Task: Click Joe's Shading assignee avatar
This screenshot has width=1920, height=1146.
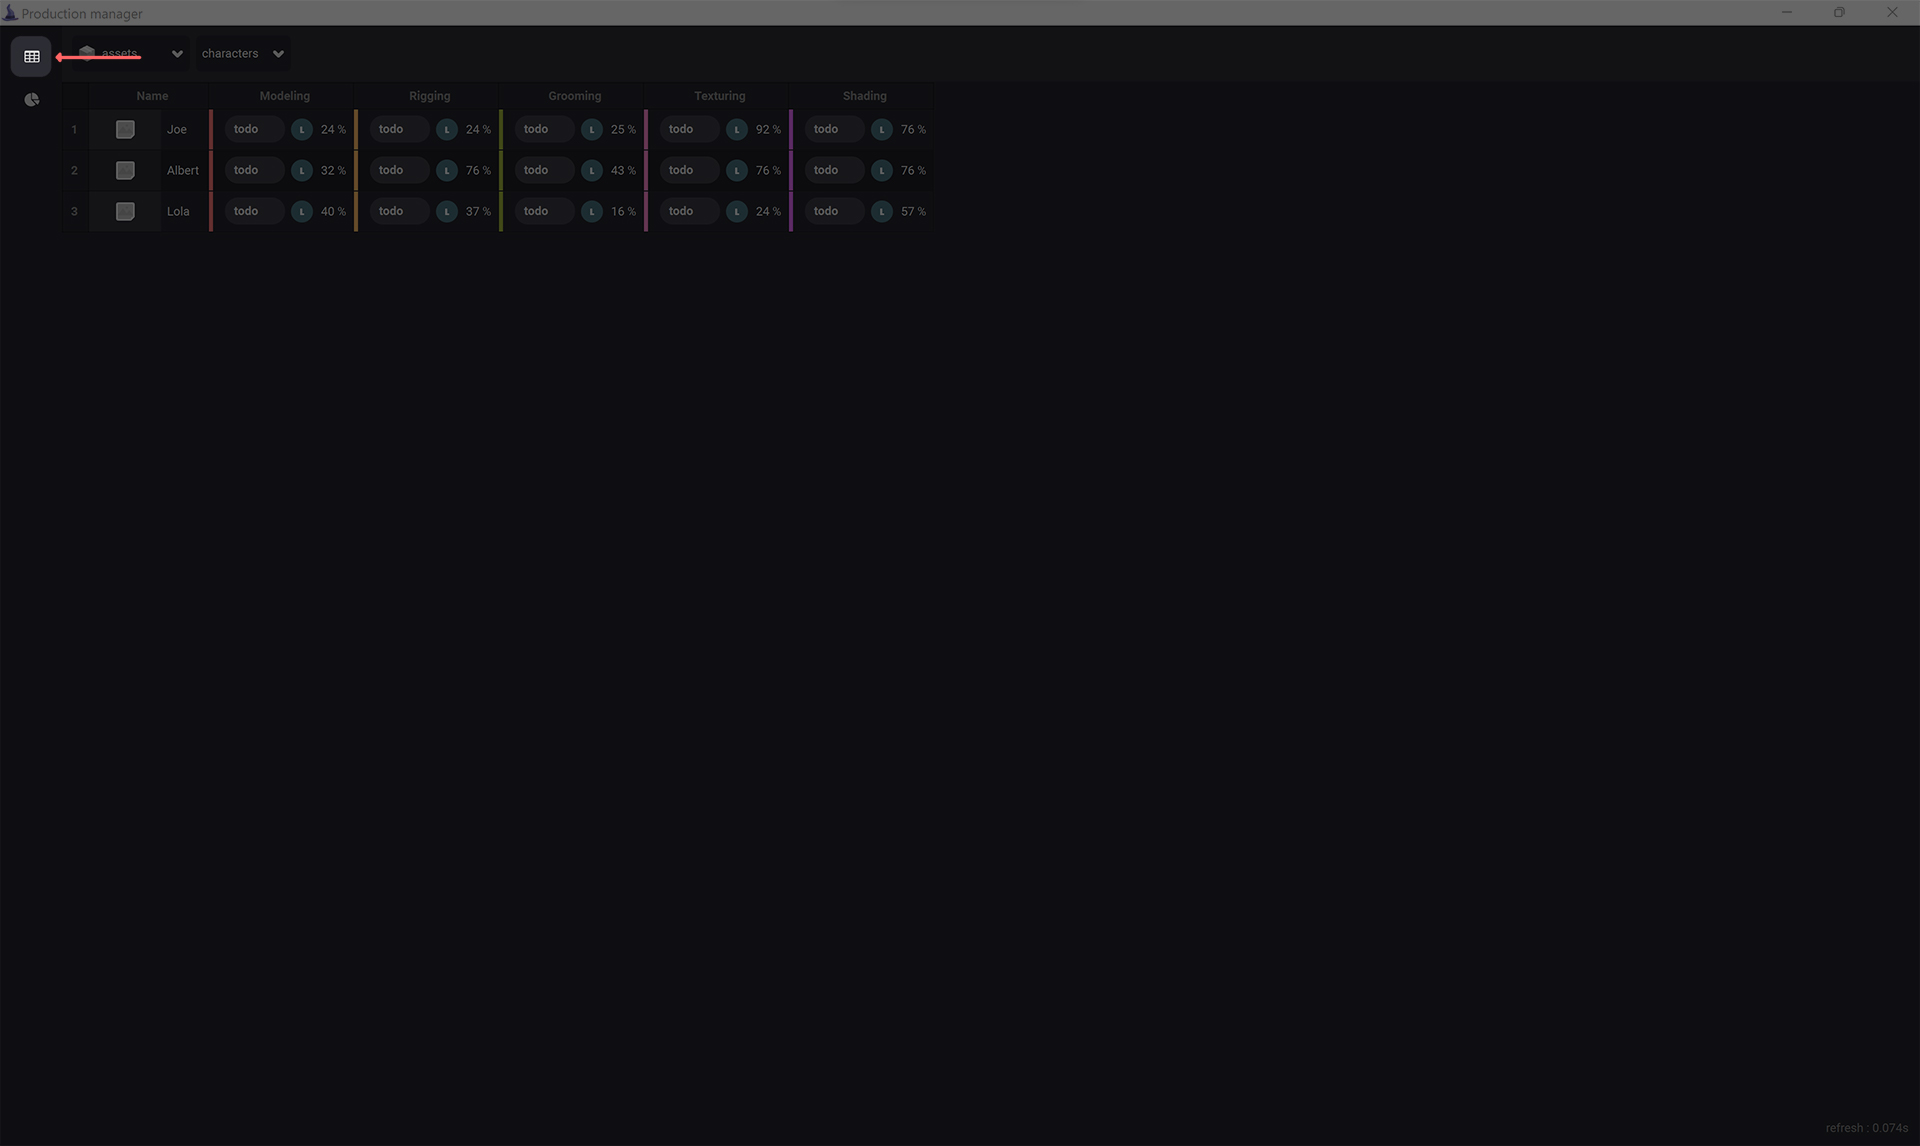Action: coord(882,129)
